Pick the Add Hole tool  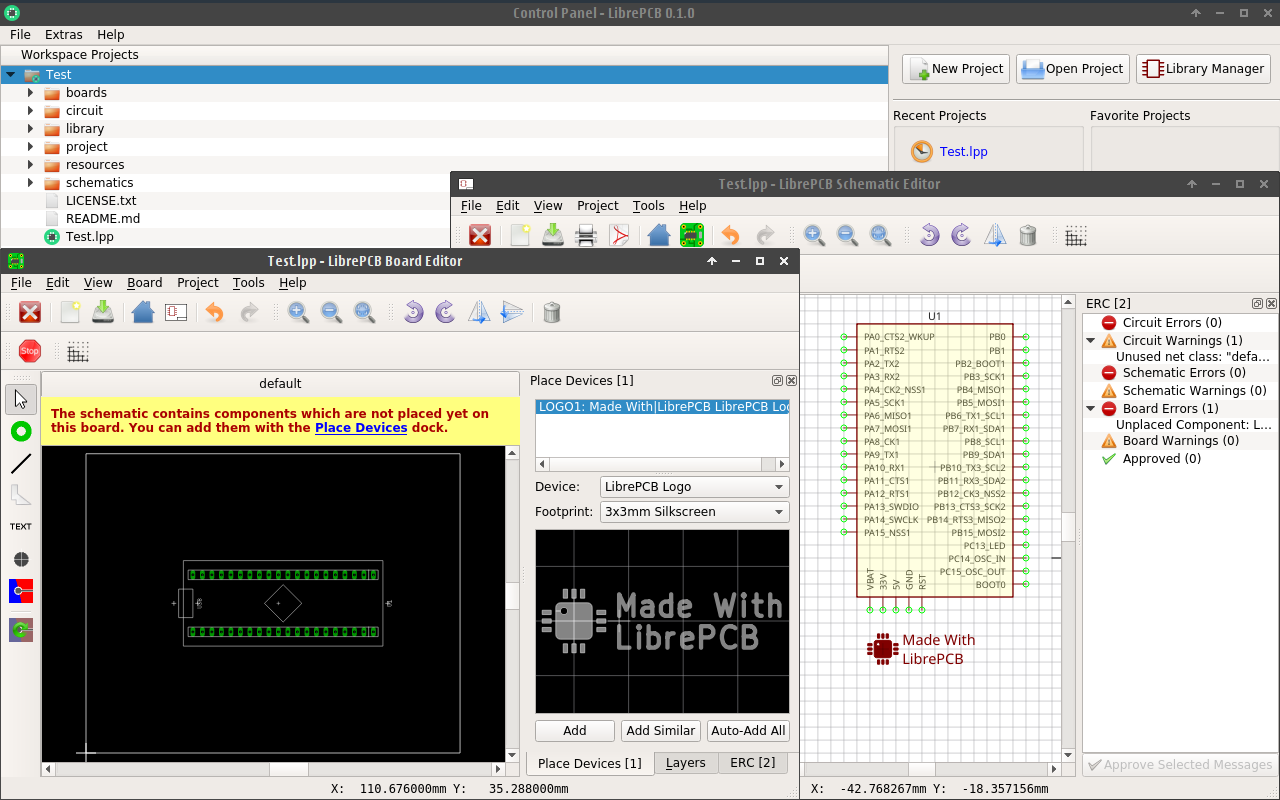(x=21, y=559)
